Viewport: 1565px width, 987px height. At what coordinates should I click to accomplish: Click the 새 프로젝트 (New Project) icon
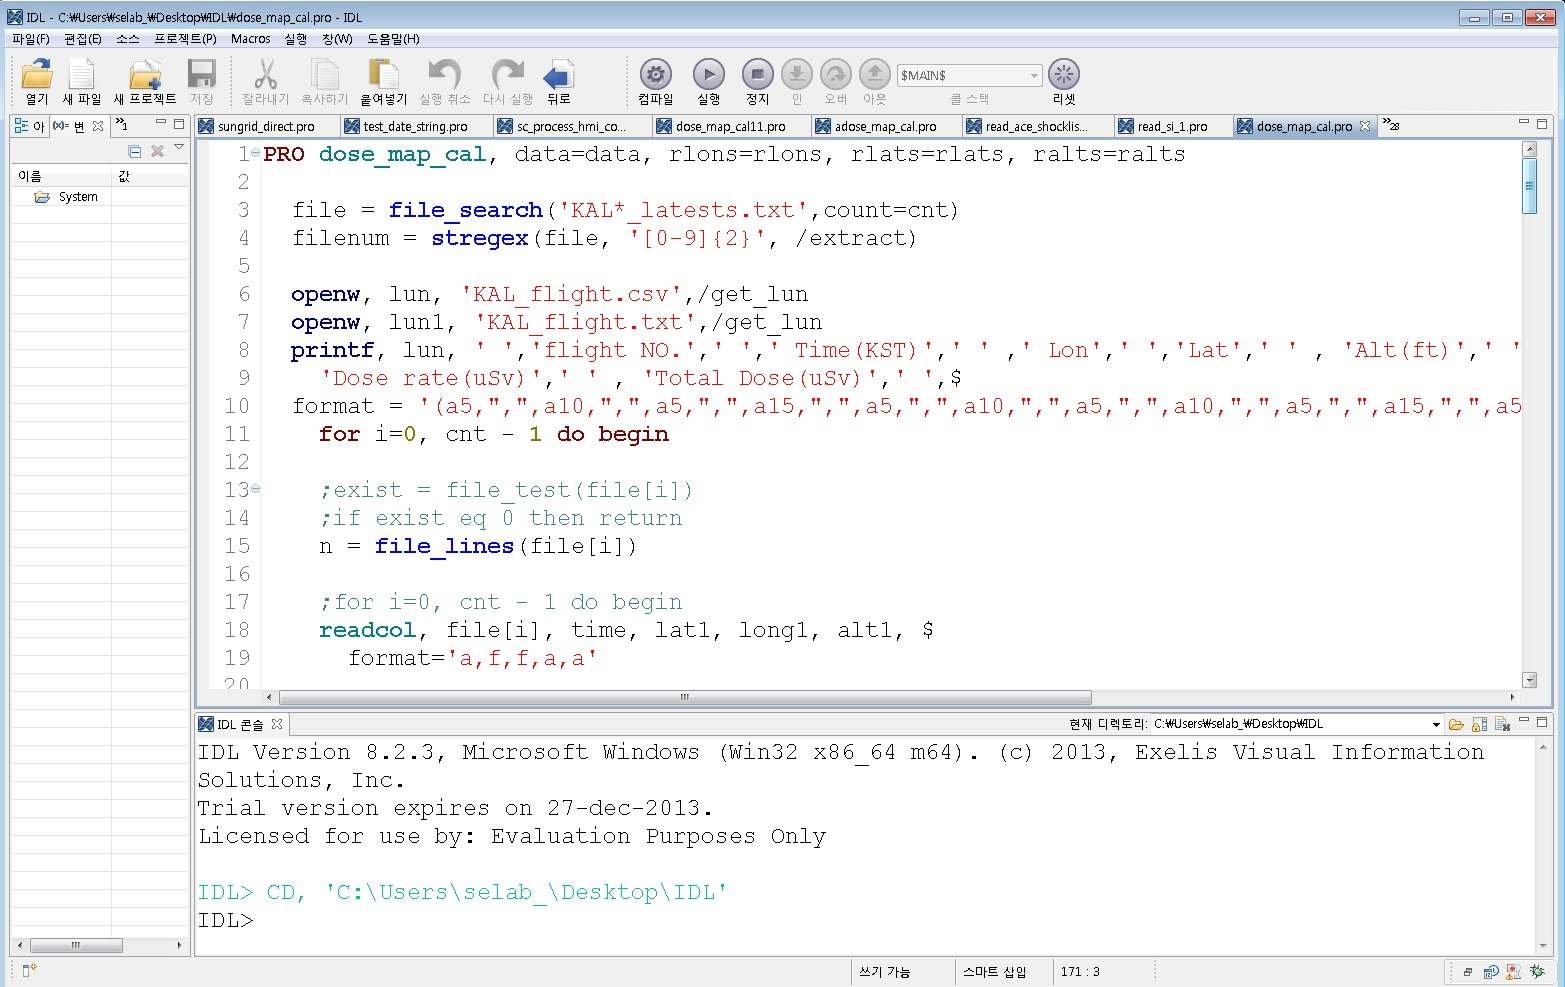click(145, 76)
